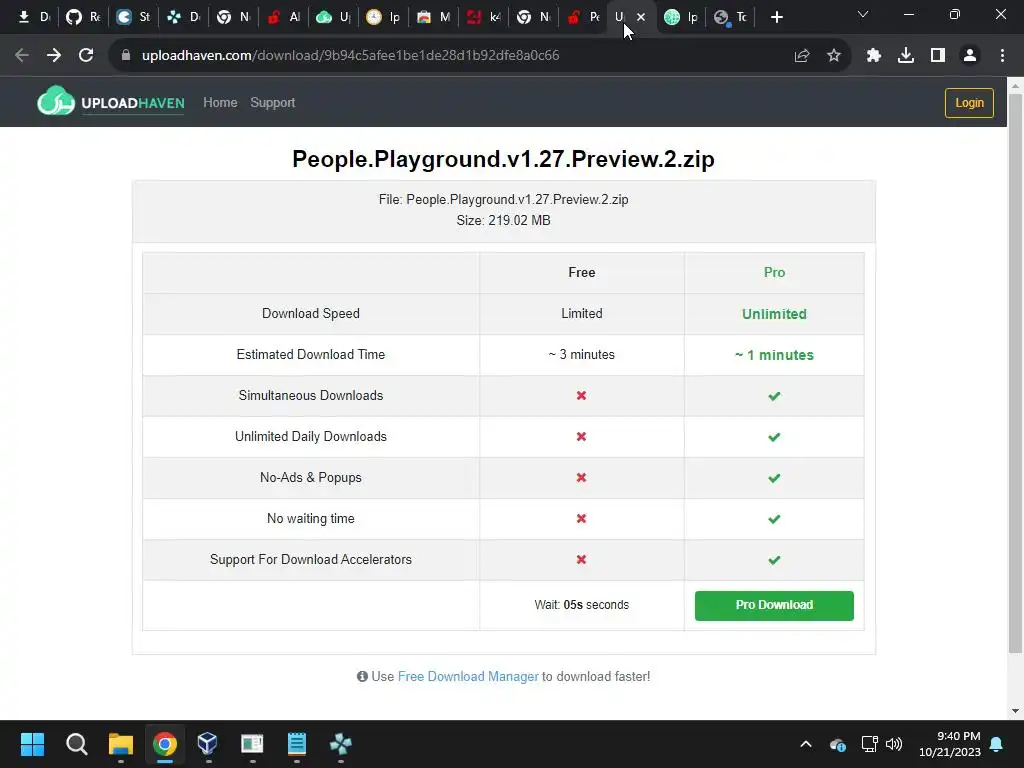
Task: Switch to the first downloads tab
Action: (33, 17)
